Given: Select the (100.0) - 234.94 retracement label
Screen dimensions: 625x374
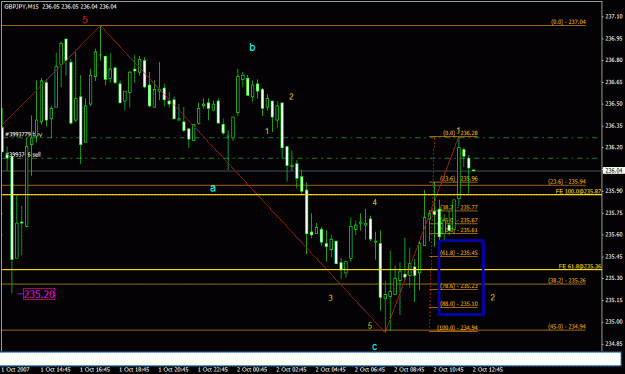Looking at the screenshot, I should pos(457,328).
